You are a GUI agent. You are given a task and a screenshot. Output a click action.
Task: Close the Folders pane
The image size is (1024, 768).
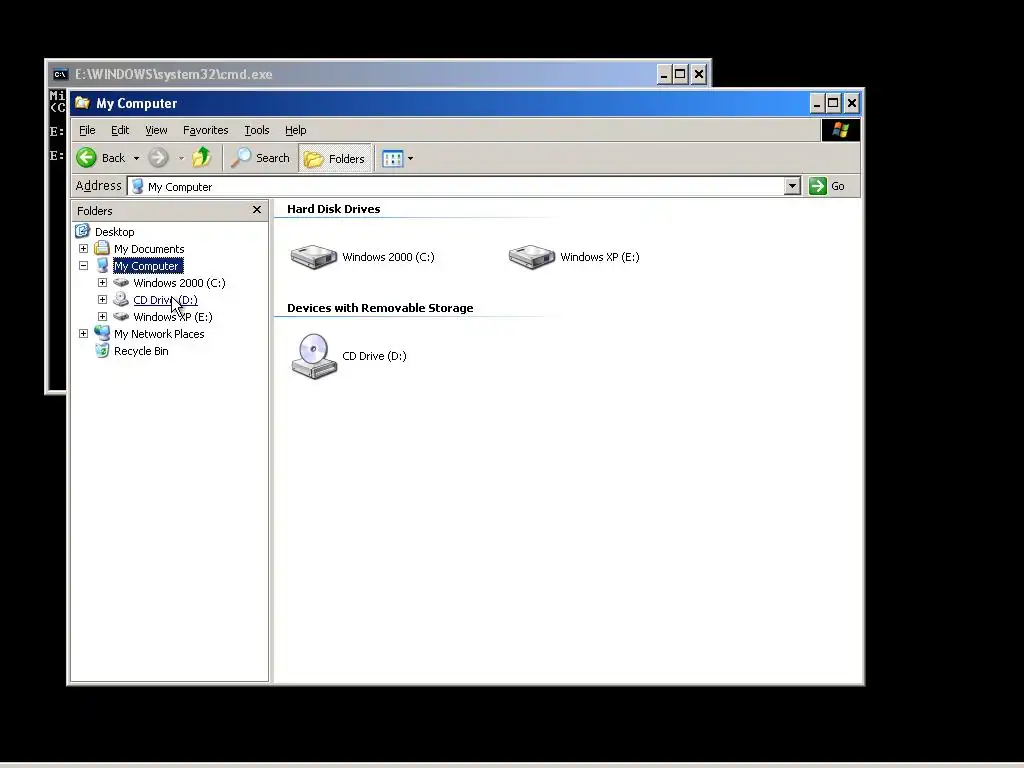pyautogui.click(x=257, y=210)
